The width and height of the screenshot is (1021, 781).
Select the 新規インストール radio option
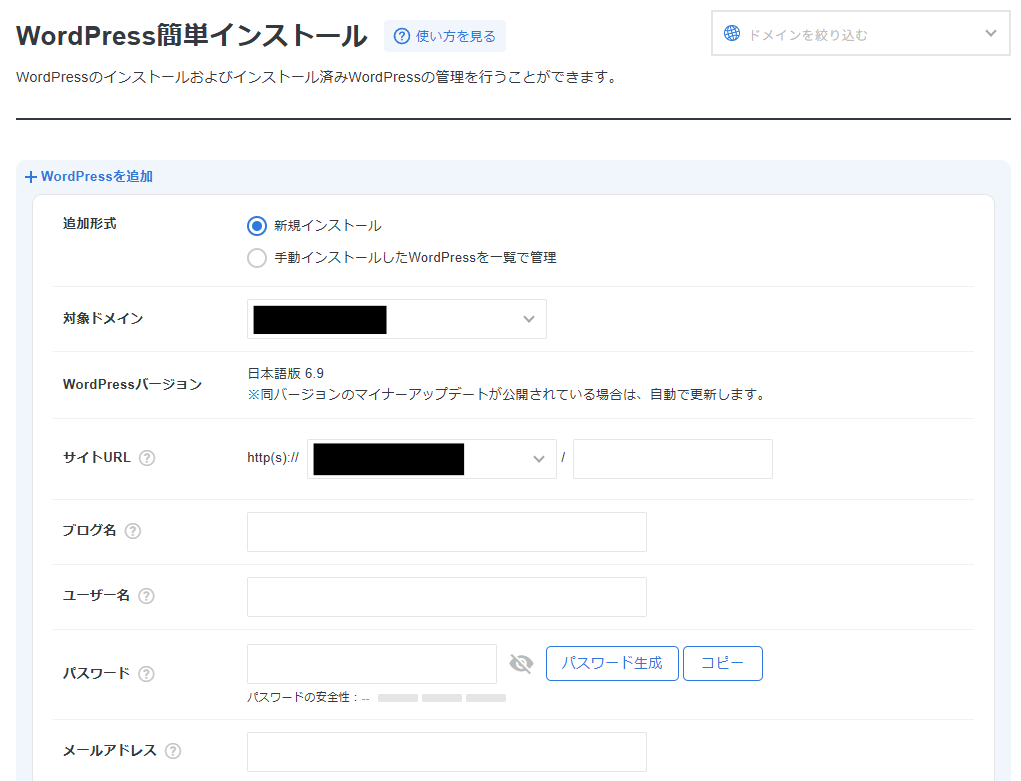click(x=256, y=226)
